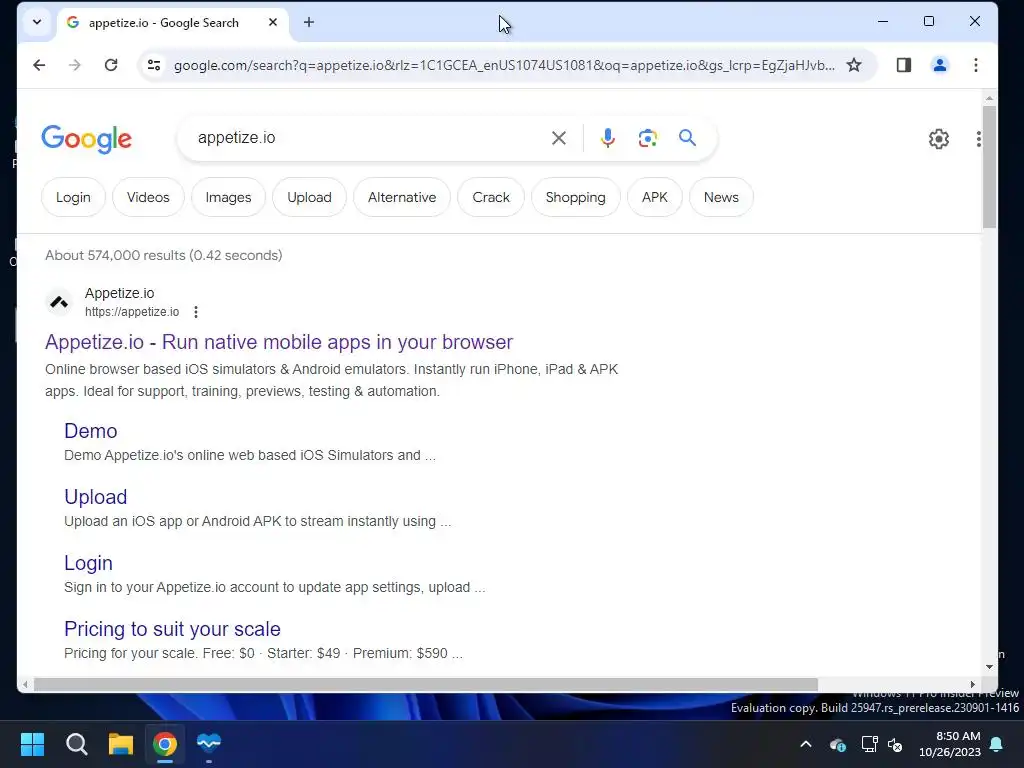Open the Login sitelink
Viewport: 1024px width, 768px height.
pos(88,563)
